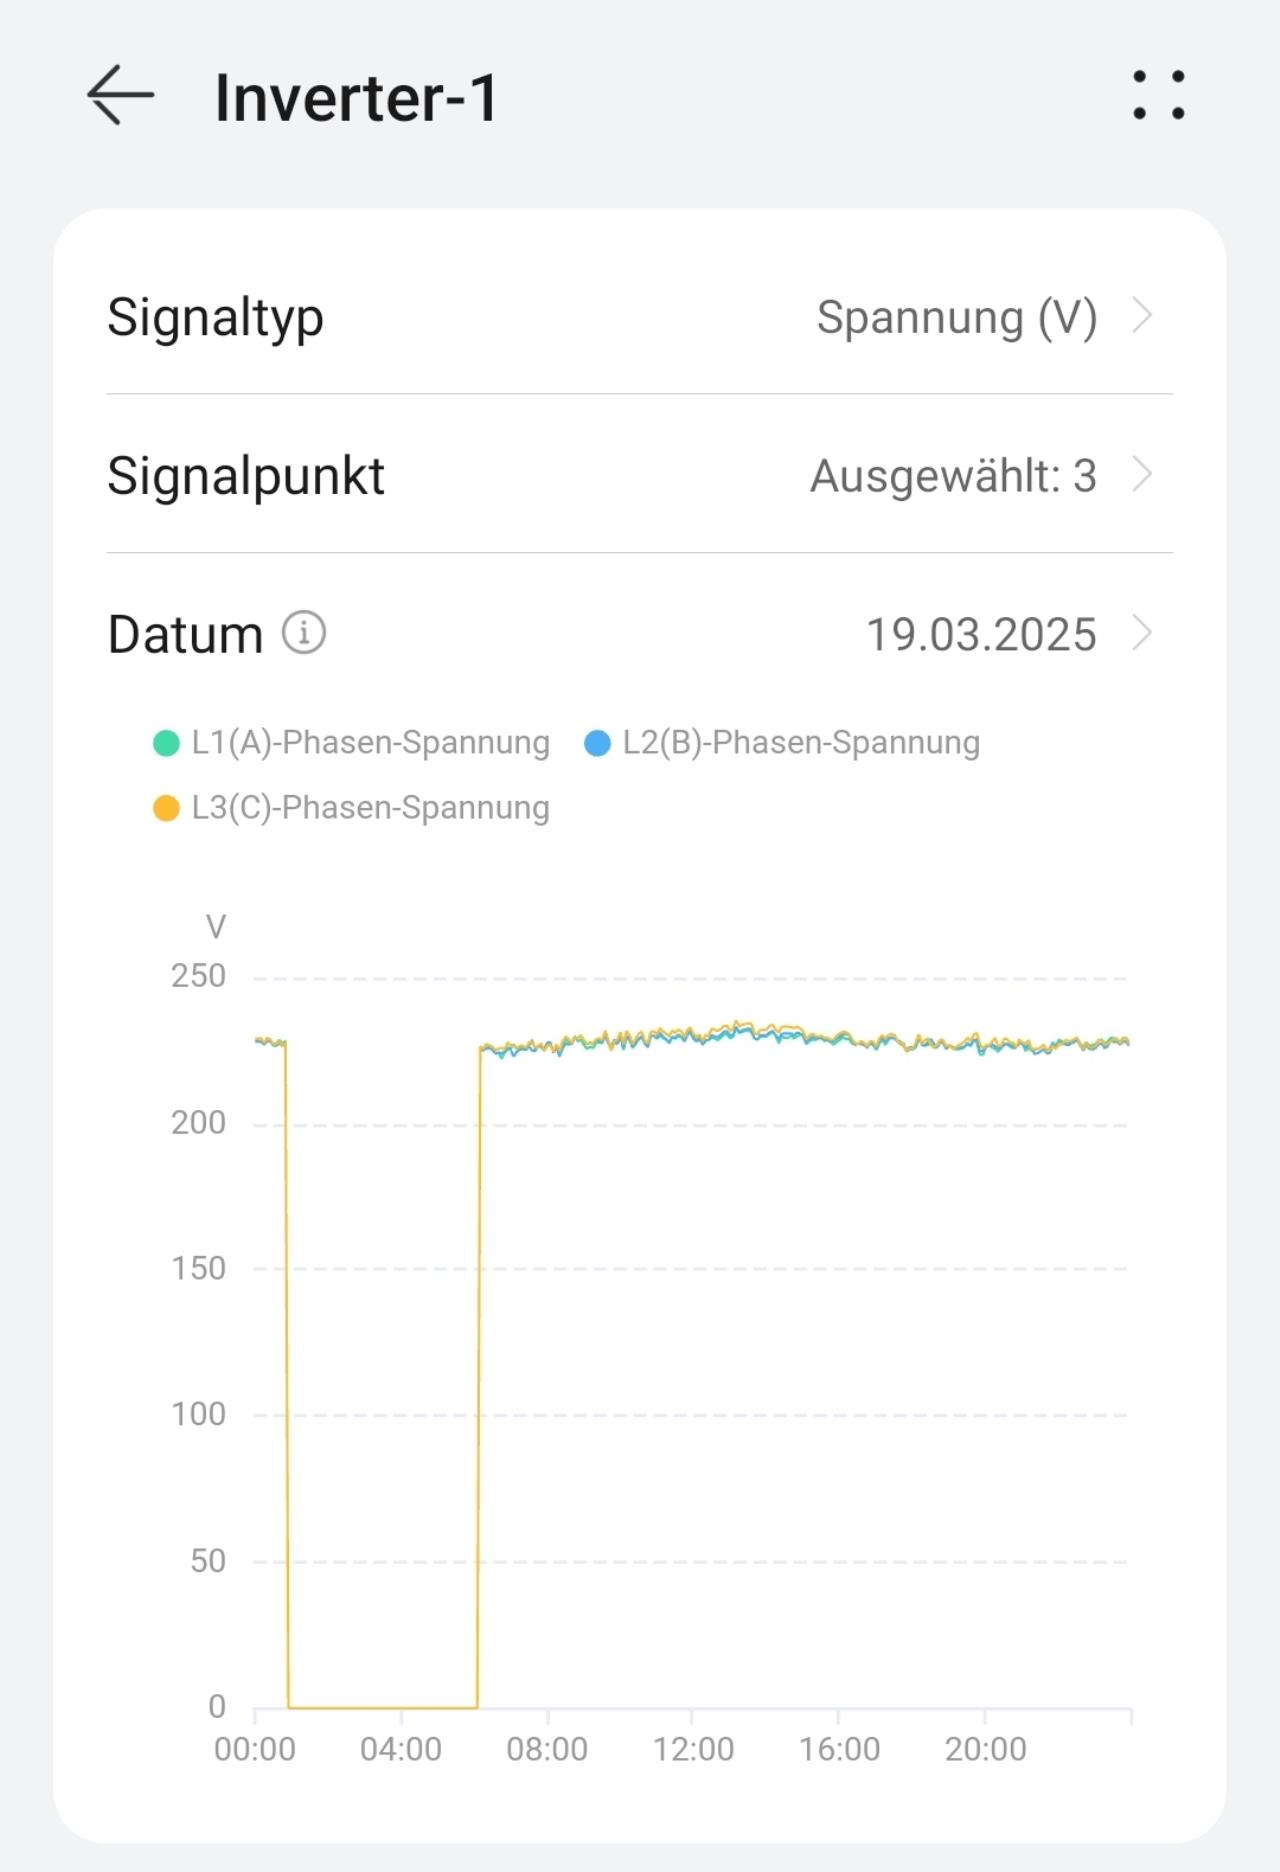Screen dimensions: 1280x1872
Task: Open Signalpunkt selection chevron
Action: coord(1142,474)
